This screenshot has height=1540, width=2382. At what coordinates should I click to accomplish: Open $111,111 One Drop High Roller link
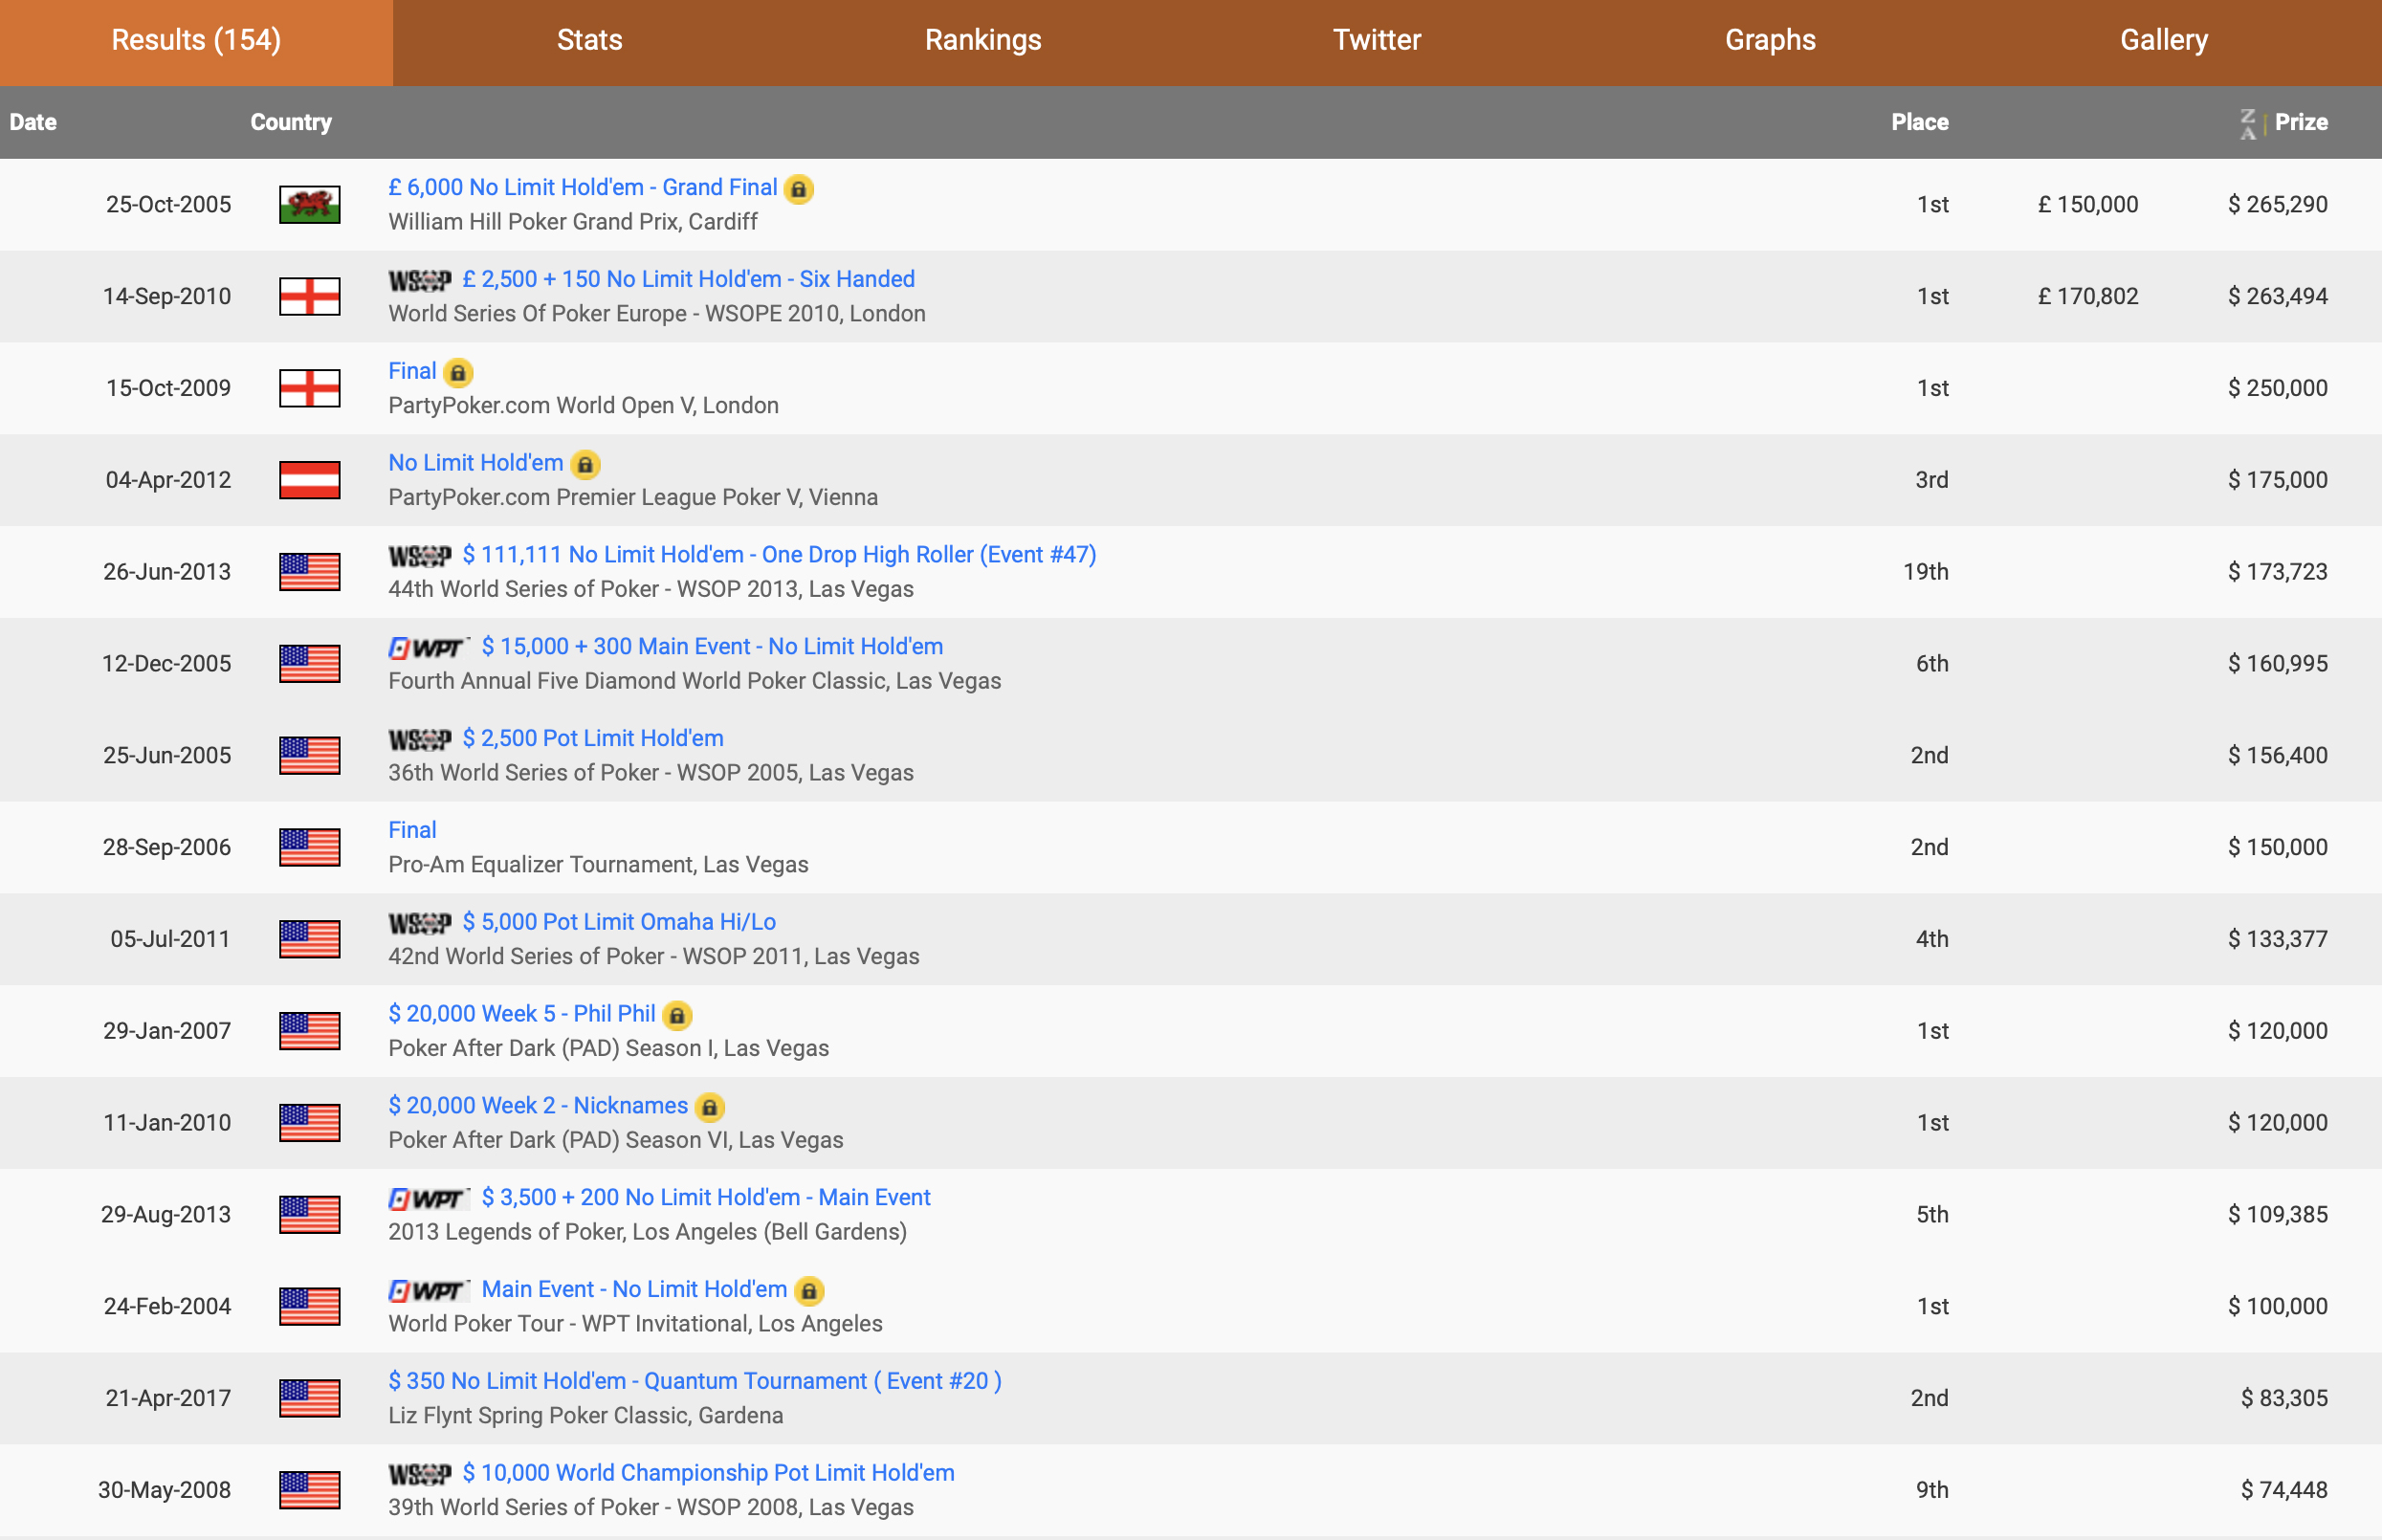click(779, 555)
